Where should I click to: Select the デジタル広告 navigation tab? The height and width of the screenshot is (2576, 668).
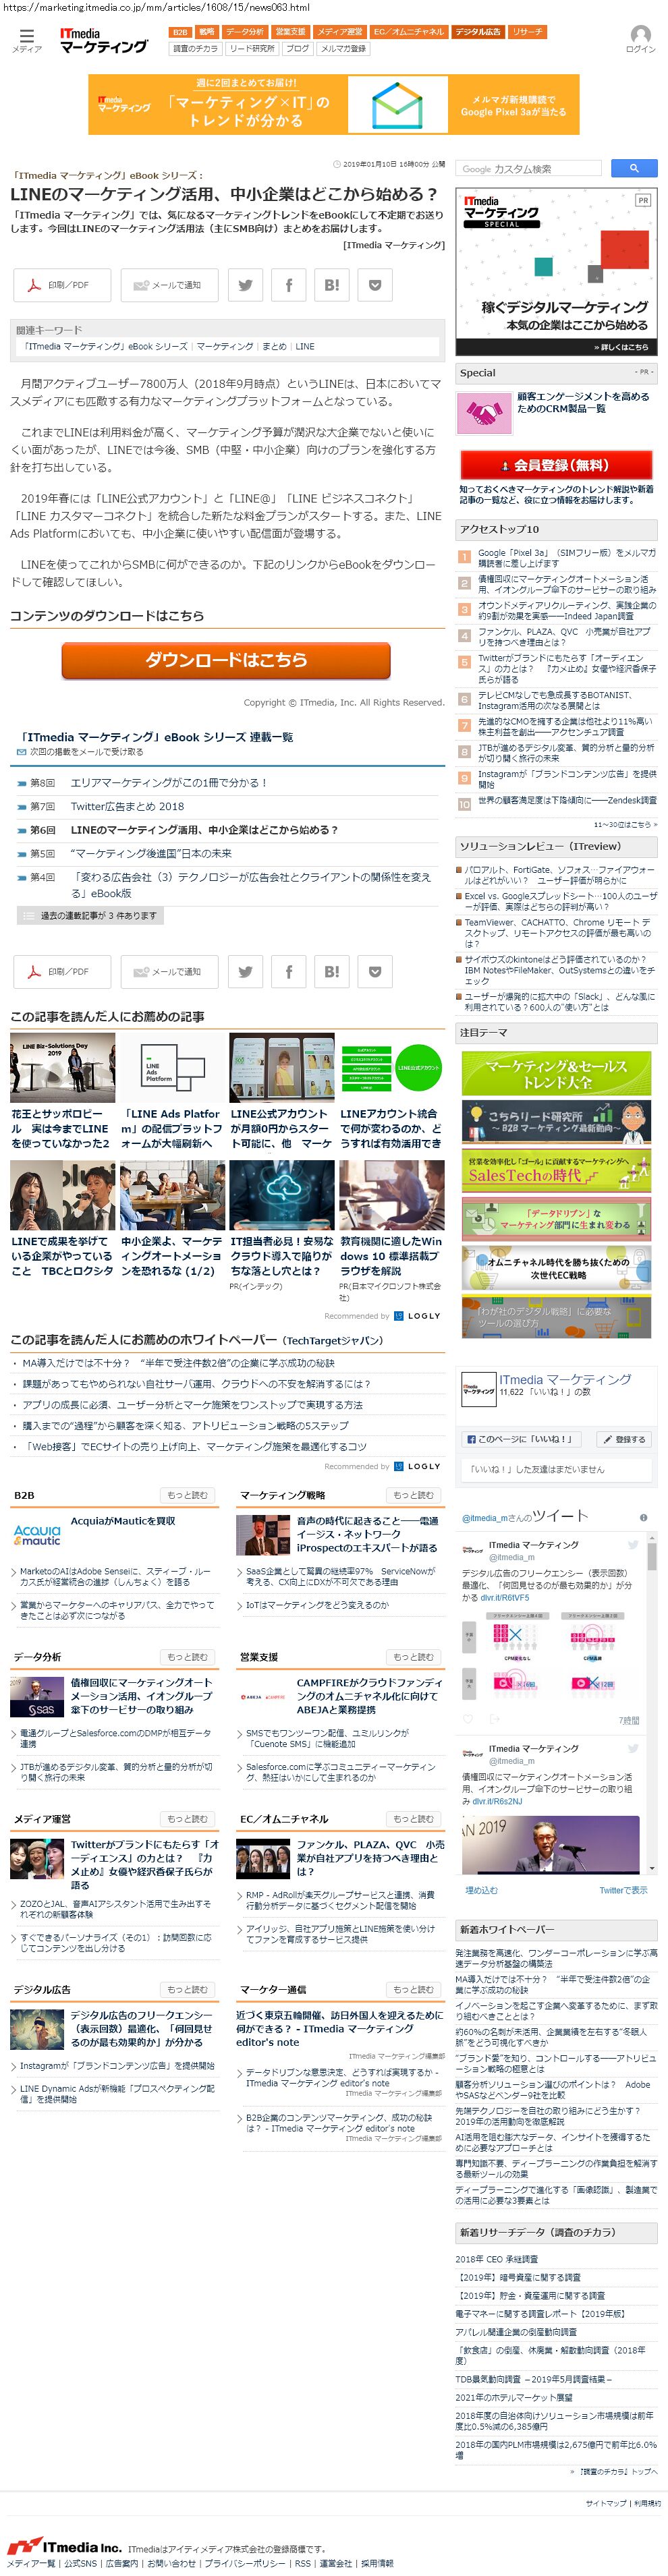click(x=478, y=32)
